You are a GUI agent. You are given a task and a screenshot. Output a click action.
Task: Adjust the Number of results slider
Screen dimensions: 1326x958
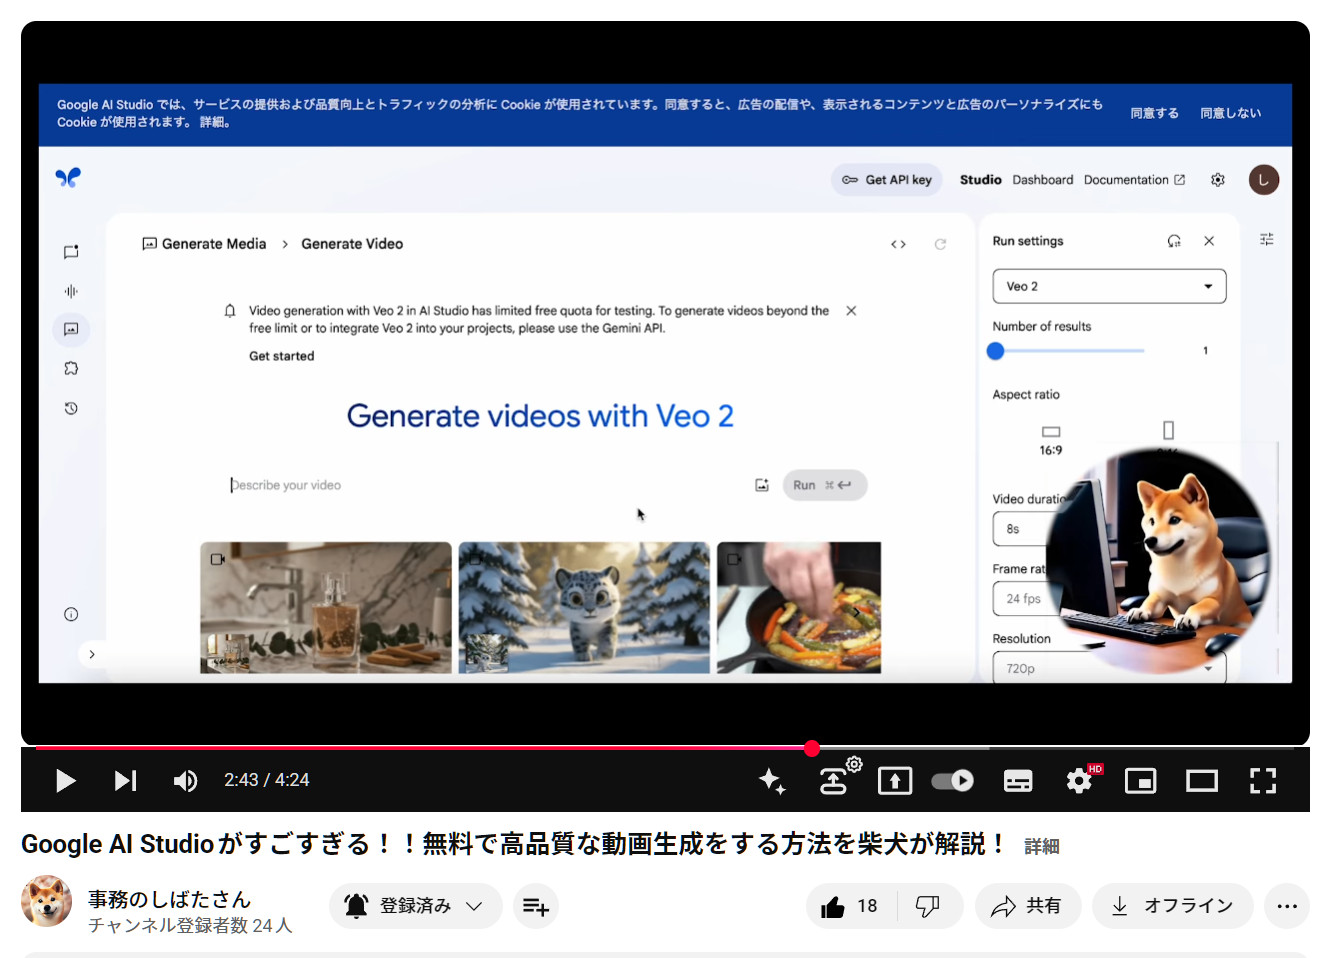pos(1067,351)
